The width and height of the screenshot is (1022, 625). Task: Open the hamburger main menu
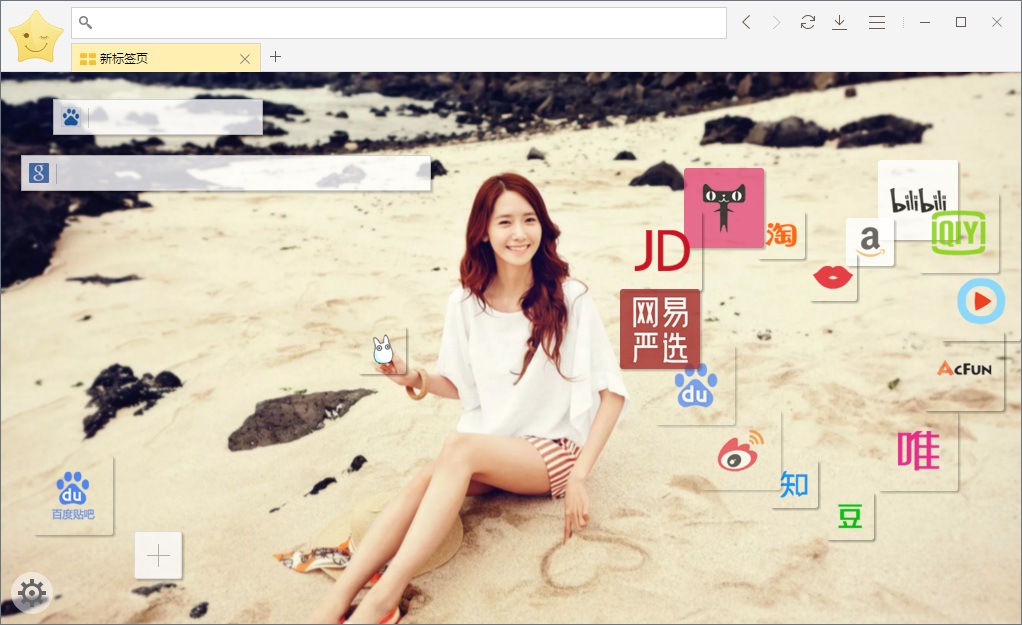[877, 23]
